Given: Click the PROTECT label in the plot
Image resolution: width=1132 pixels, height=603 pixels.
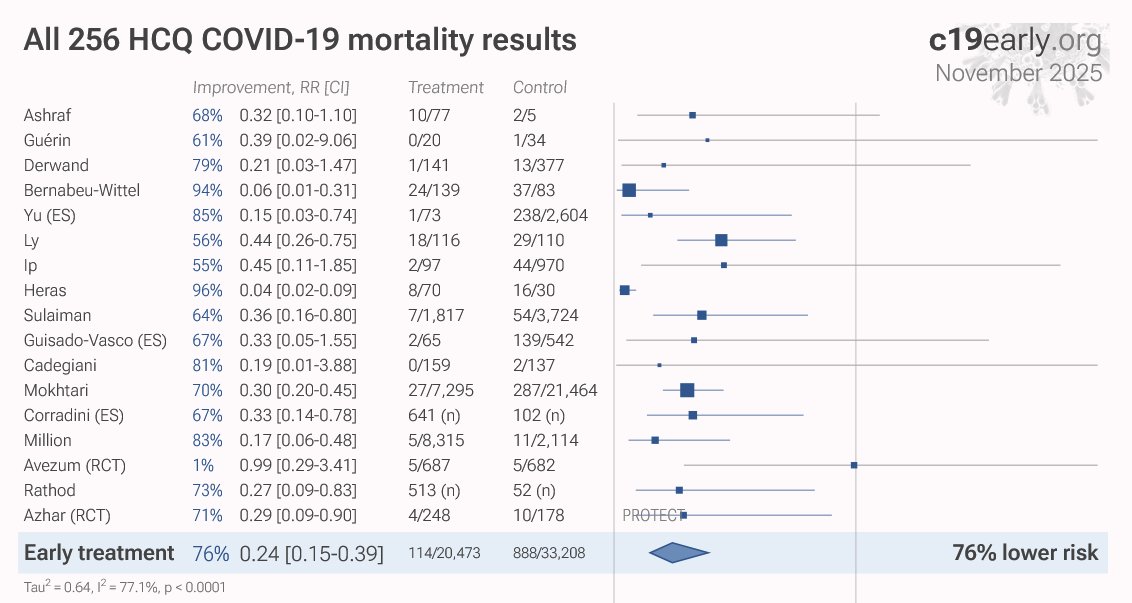Looking at the screenshot, I should click(x=650, y=515).
